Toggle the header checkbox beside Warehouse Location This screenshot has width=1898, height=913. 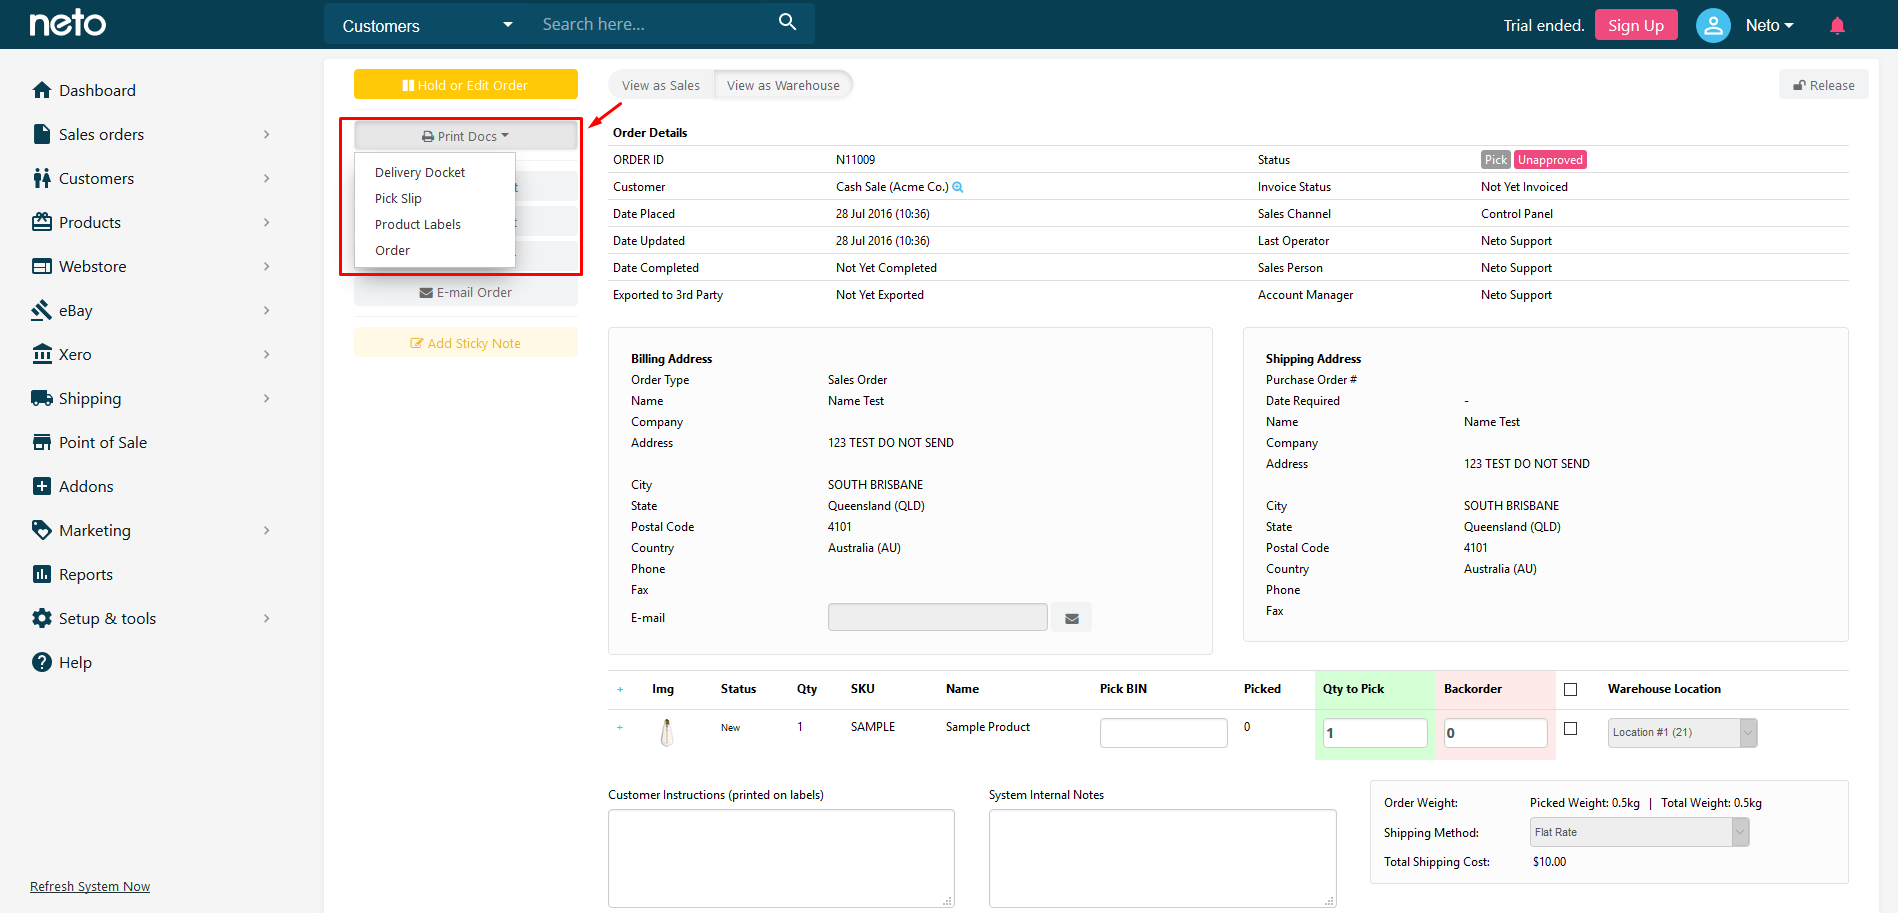(1570, 689)
